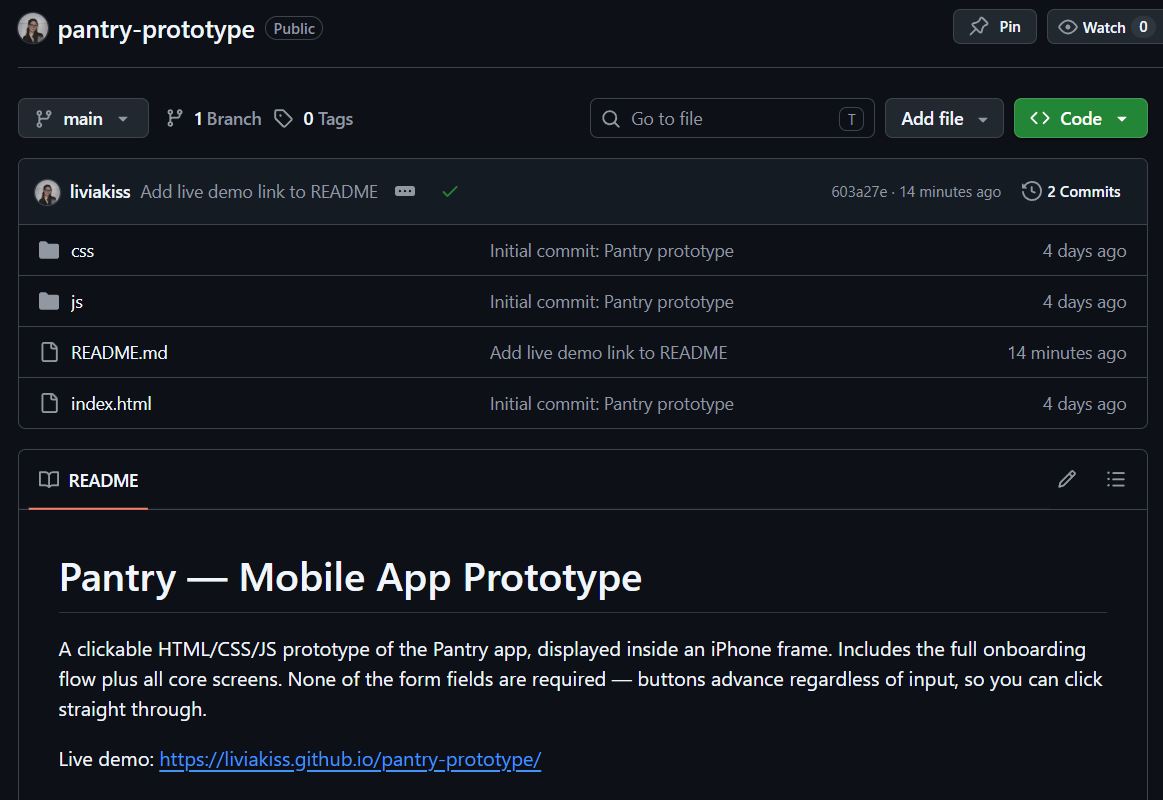Click the README.md file icon
Image resolution: width=1163 pixels, height=800 pixels.
(50, 352)
